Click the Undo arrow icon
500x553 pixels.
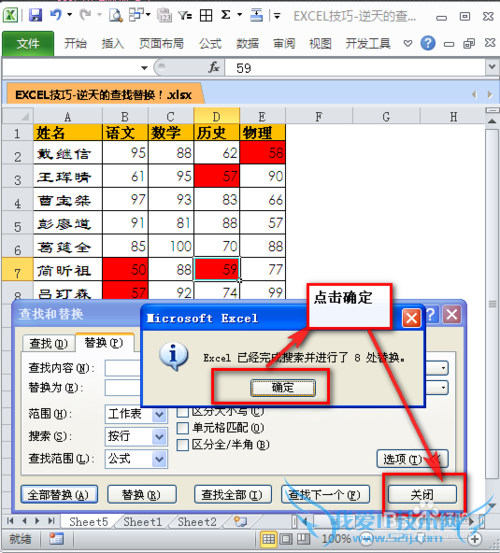[56, 15]
